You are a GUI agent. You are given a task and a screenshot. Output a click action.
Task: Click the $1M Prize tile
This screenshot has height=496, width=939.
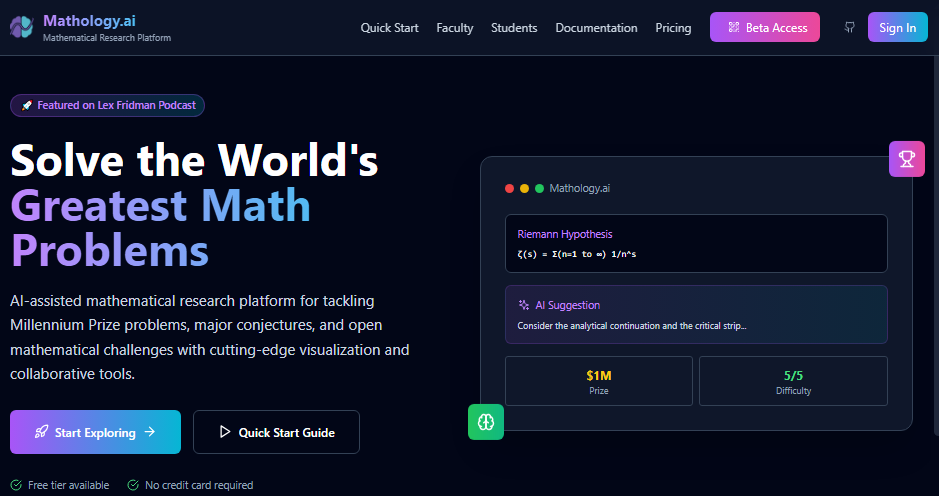click(598, 381)
